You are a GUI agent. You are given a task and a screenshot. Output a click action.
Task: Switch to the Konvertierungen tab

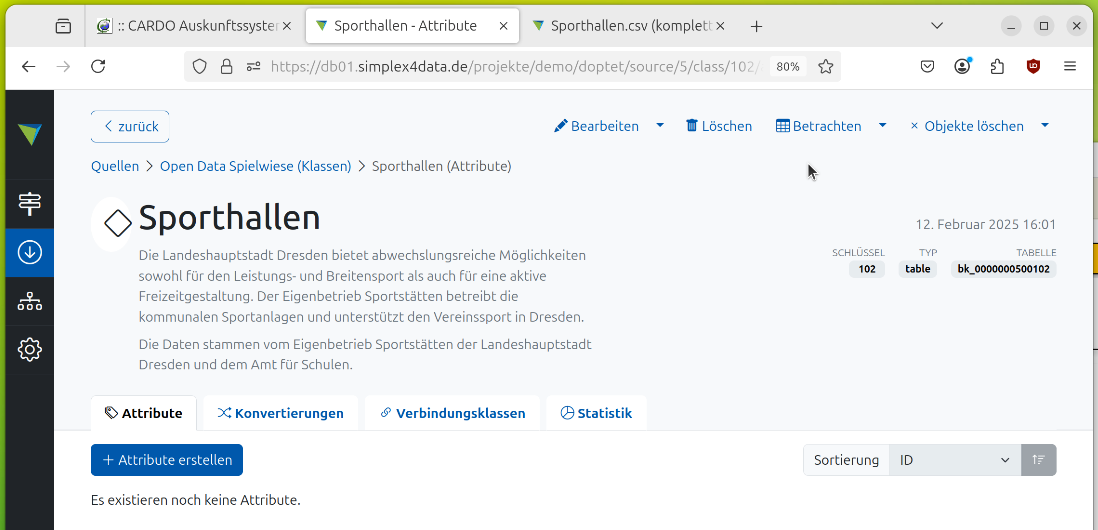click(x=280, y=413)
